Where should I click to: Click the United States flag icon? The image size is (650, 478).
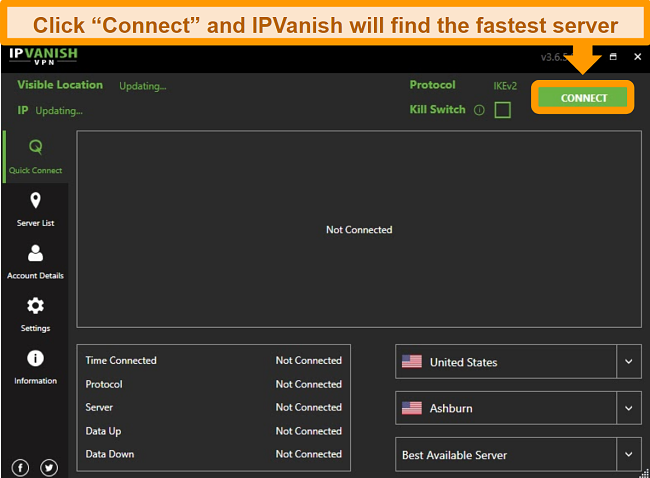412,362
